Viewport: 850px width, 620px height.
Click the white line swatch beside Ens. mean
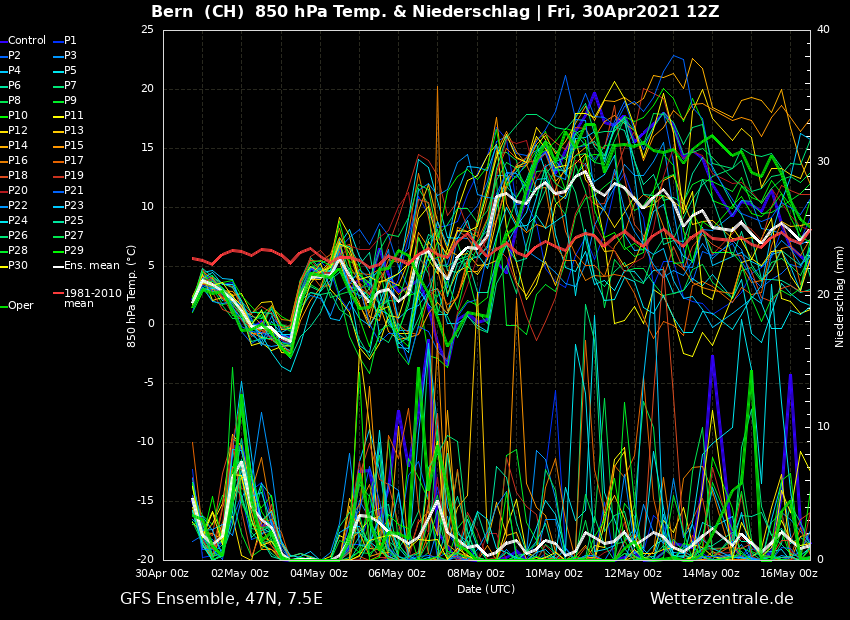point(58,266)
